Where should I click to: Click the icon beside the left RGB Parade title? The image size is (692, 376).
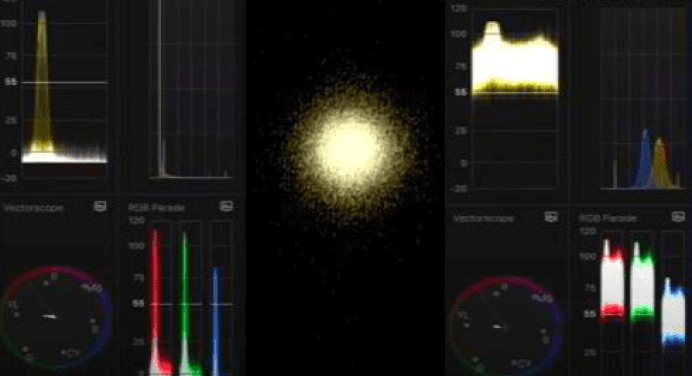click(226, 206)
